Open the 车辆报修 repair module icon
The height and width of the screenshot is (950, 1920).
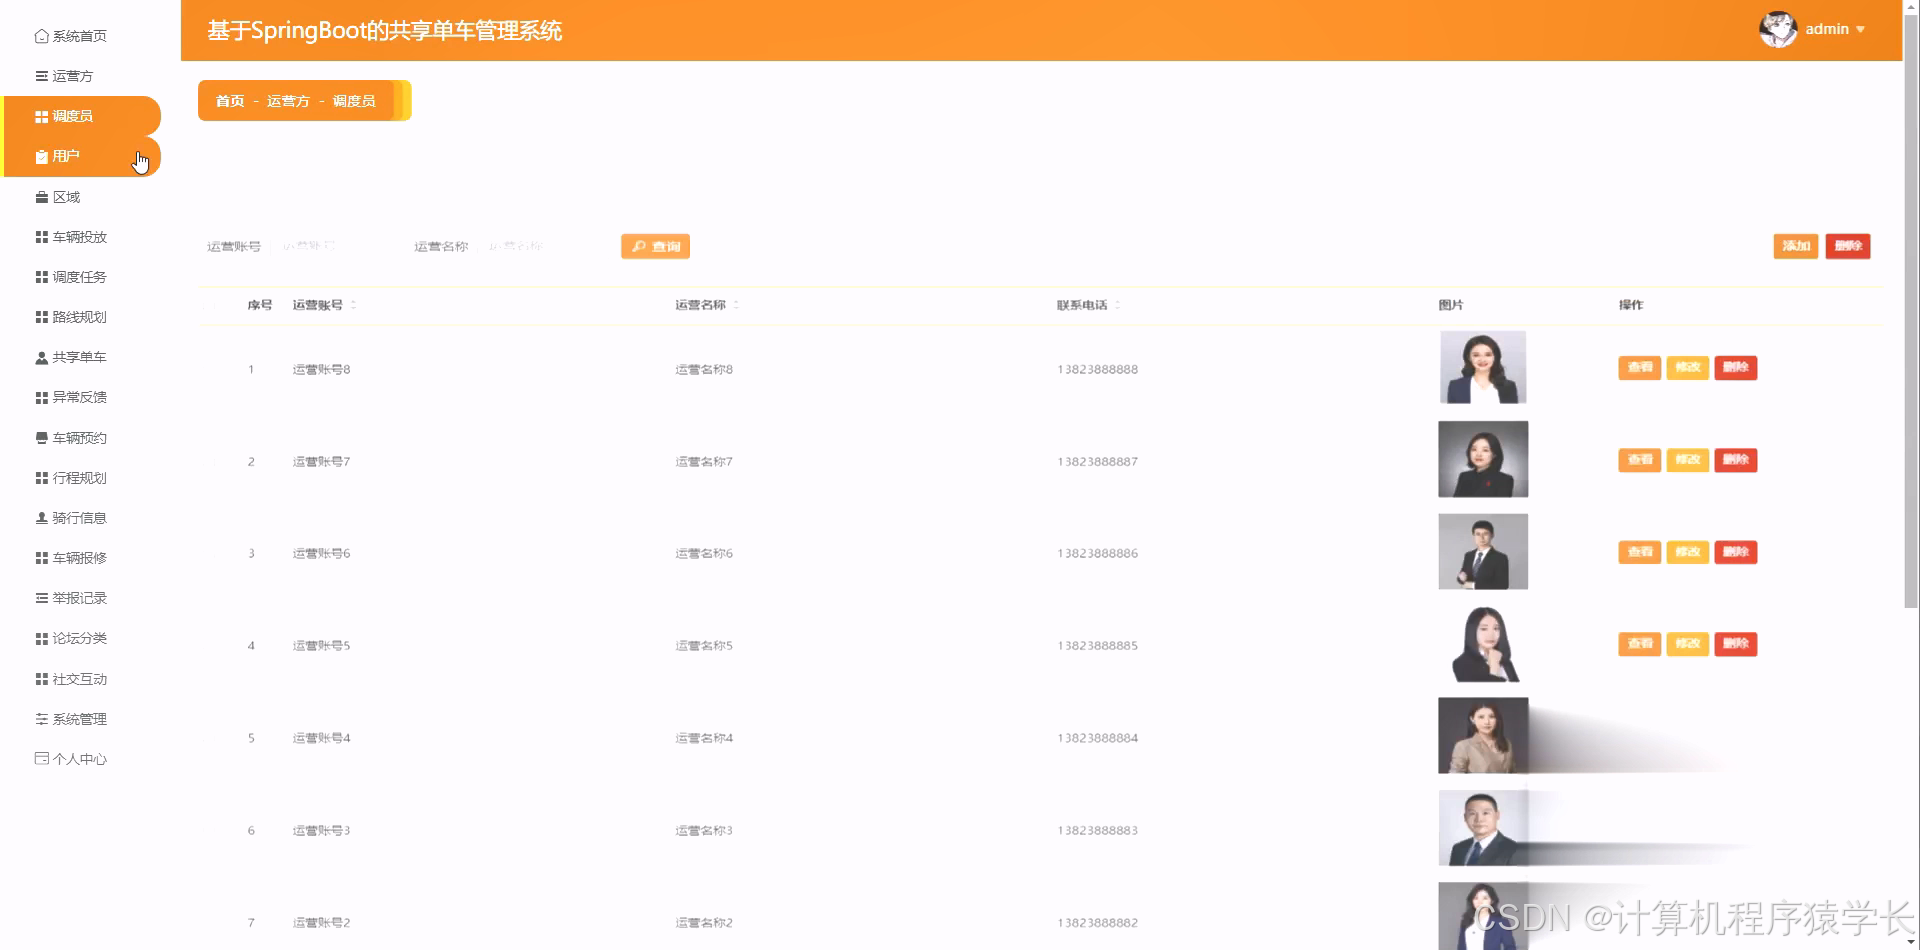pos(40,557)
